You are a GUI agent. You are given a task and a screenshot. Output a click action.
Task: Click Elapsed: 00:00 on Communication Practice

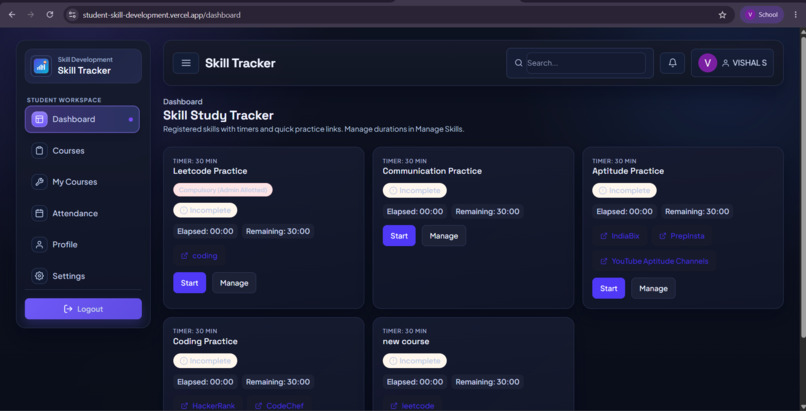[x=415, y=211]
